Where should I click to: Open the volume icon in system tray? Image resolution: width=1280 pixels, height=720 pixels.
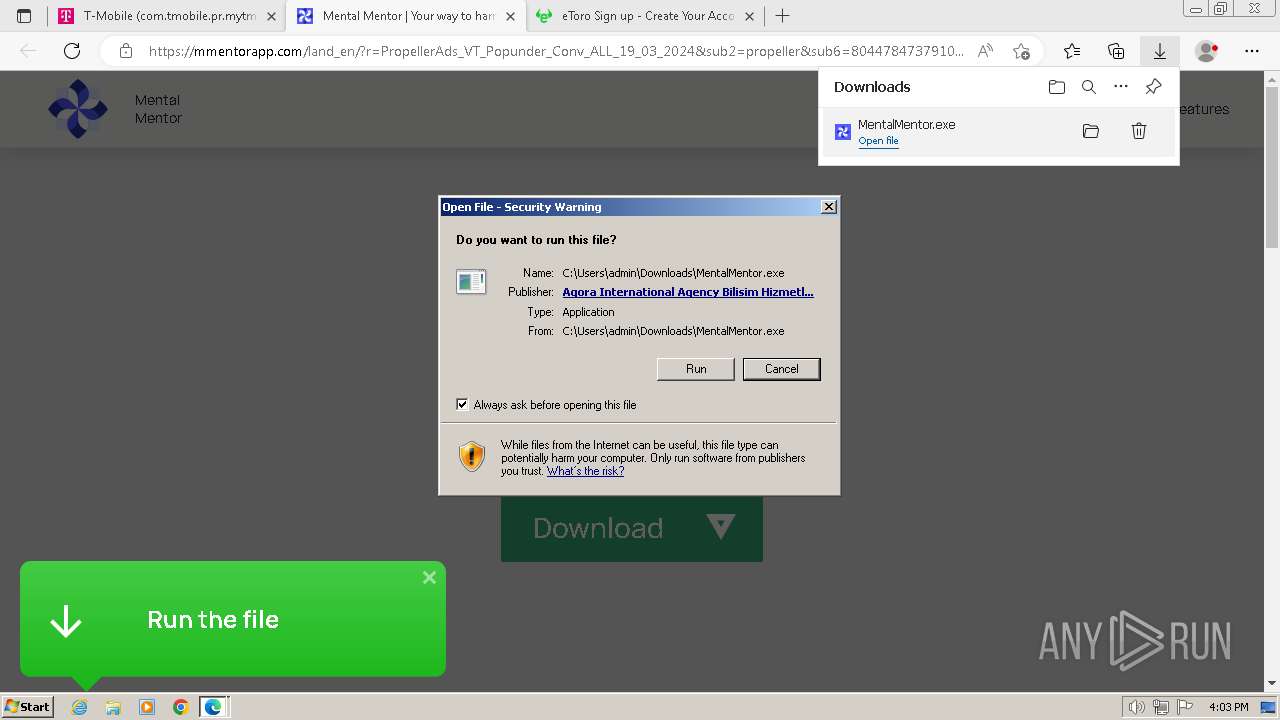click(1136, 707)
